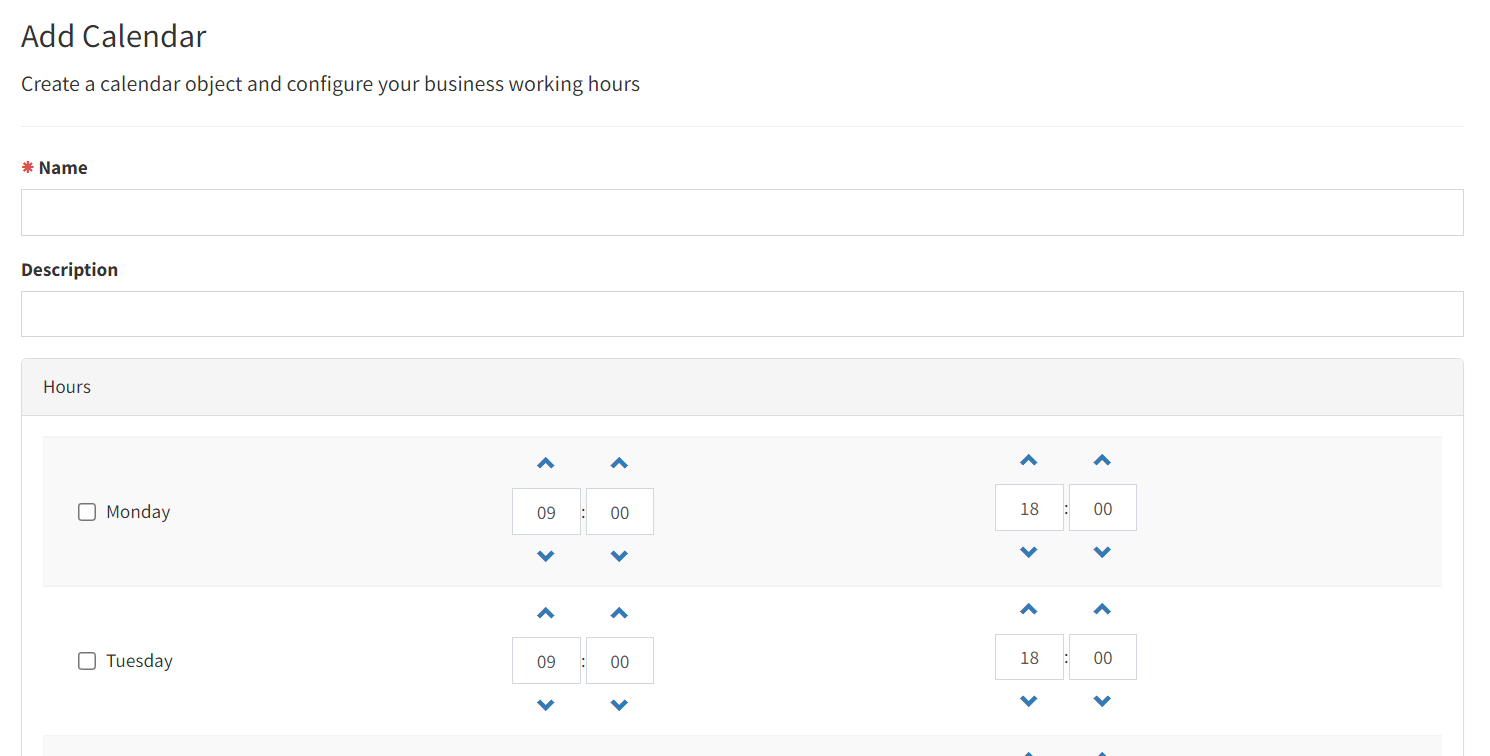Select the Monday start minutes field 00
This screenshot has width=1490, height=756.
(x=620, y=512)
